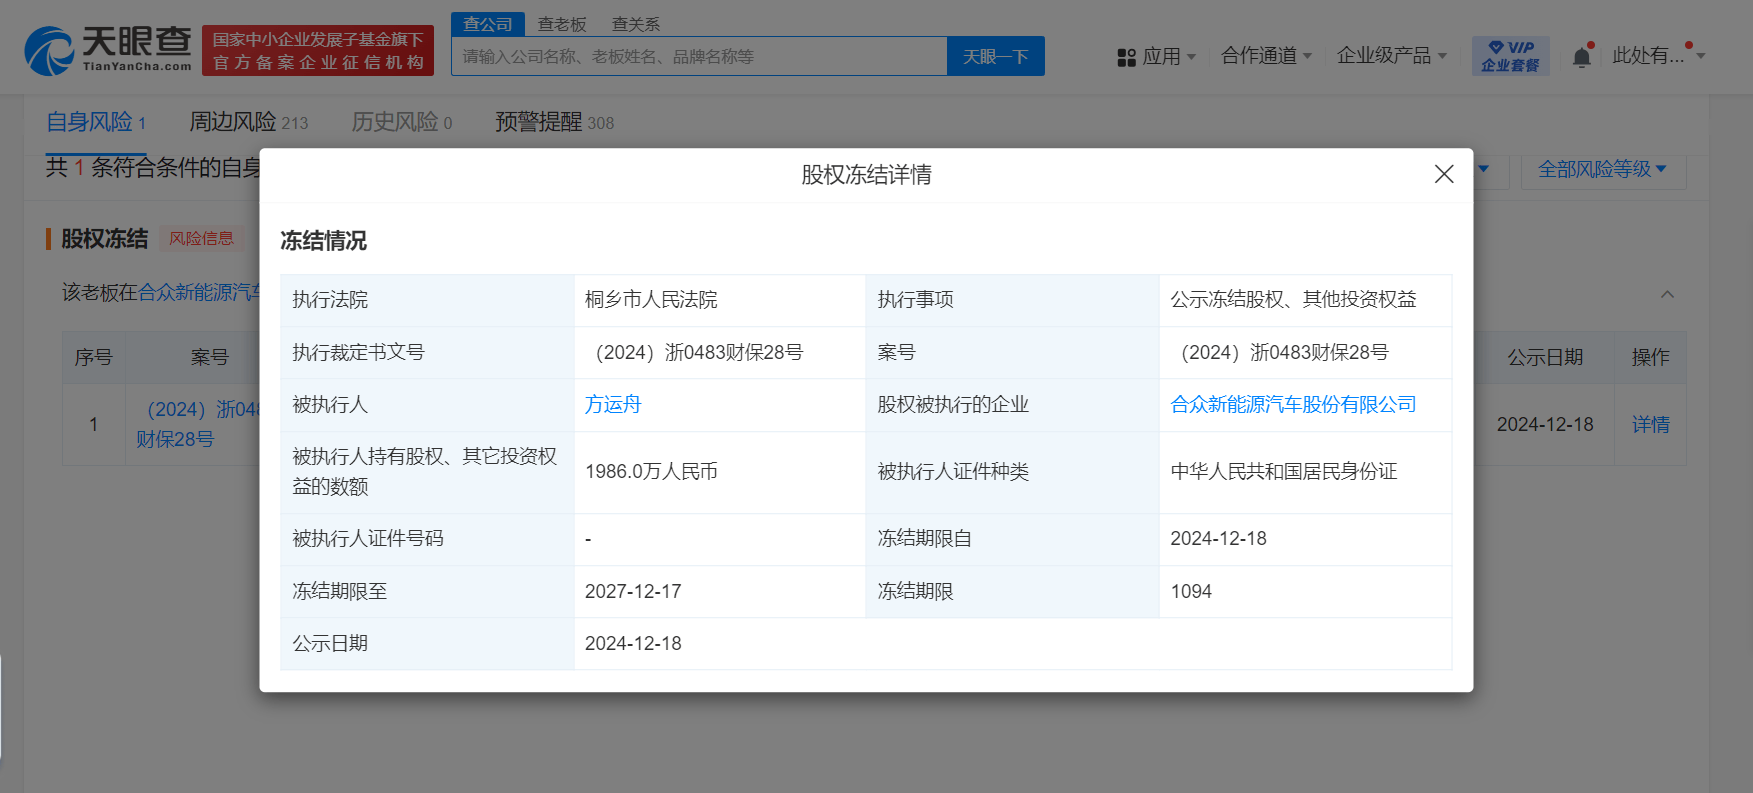The width and height of the screenshot is (1753, 793).
Task: Click the VIP enterprise package badge
Action: pyautogui.click(x=1510, y=56)
